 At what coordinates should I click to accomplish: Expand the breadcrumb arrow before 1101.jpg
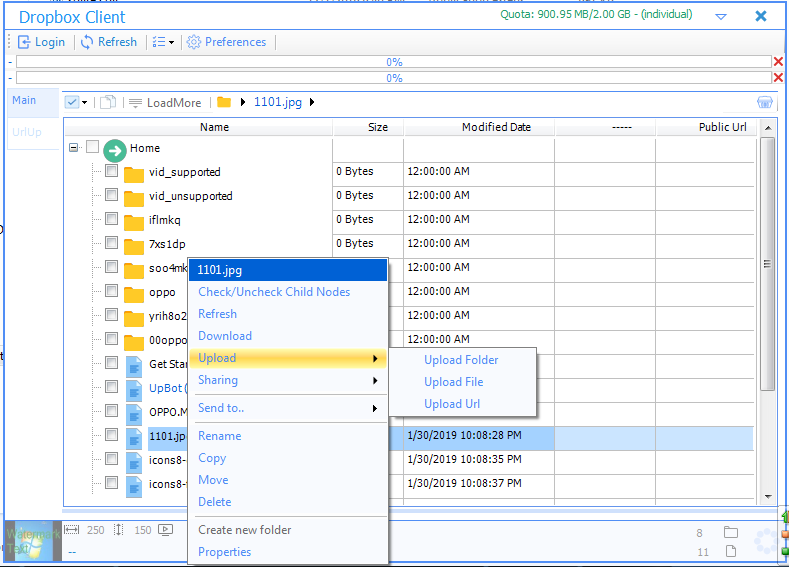[x=243, y=102]
